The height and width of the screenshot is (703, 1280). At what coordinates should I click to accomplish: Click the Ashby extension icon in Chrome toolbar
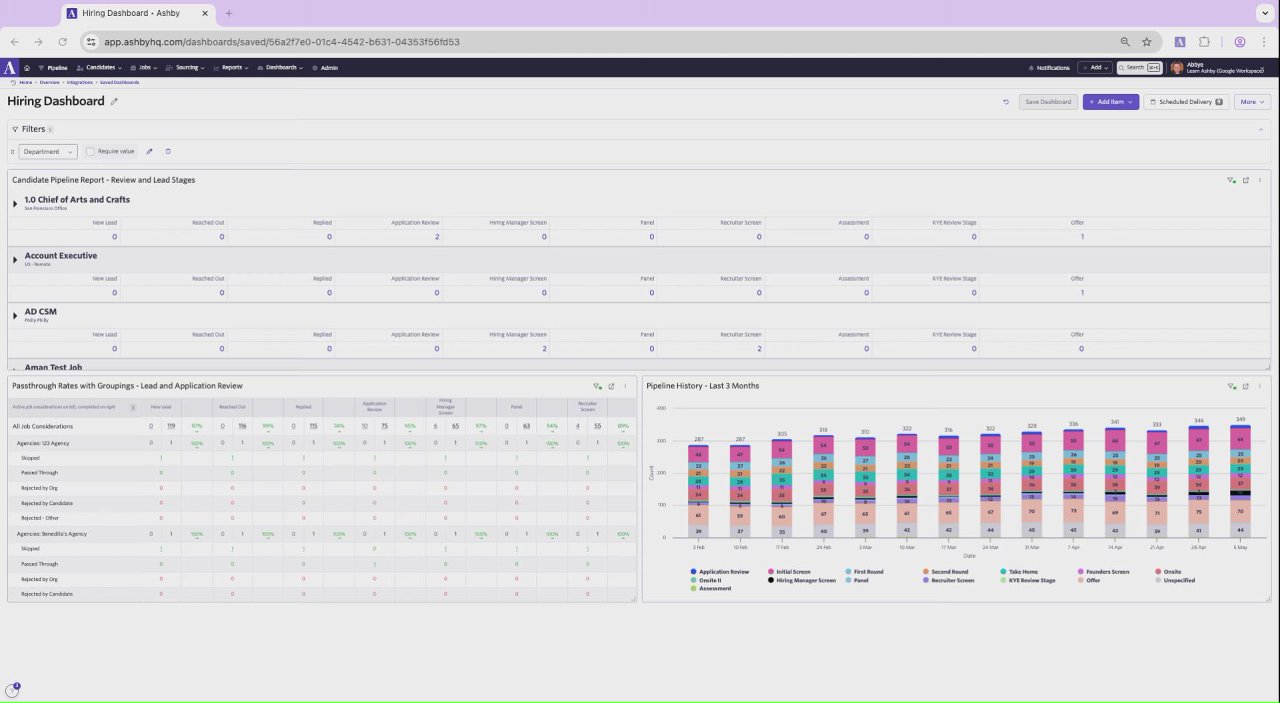(x=1180, y=42)
